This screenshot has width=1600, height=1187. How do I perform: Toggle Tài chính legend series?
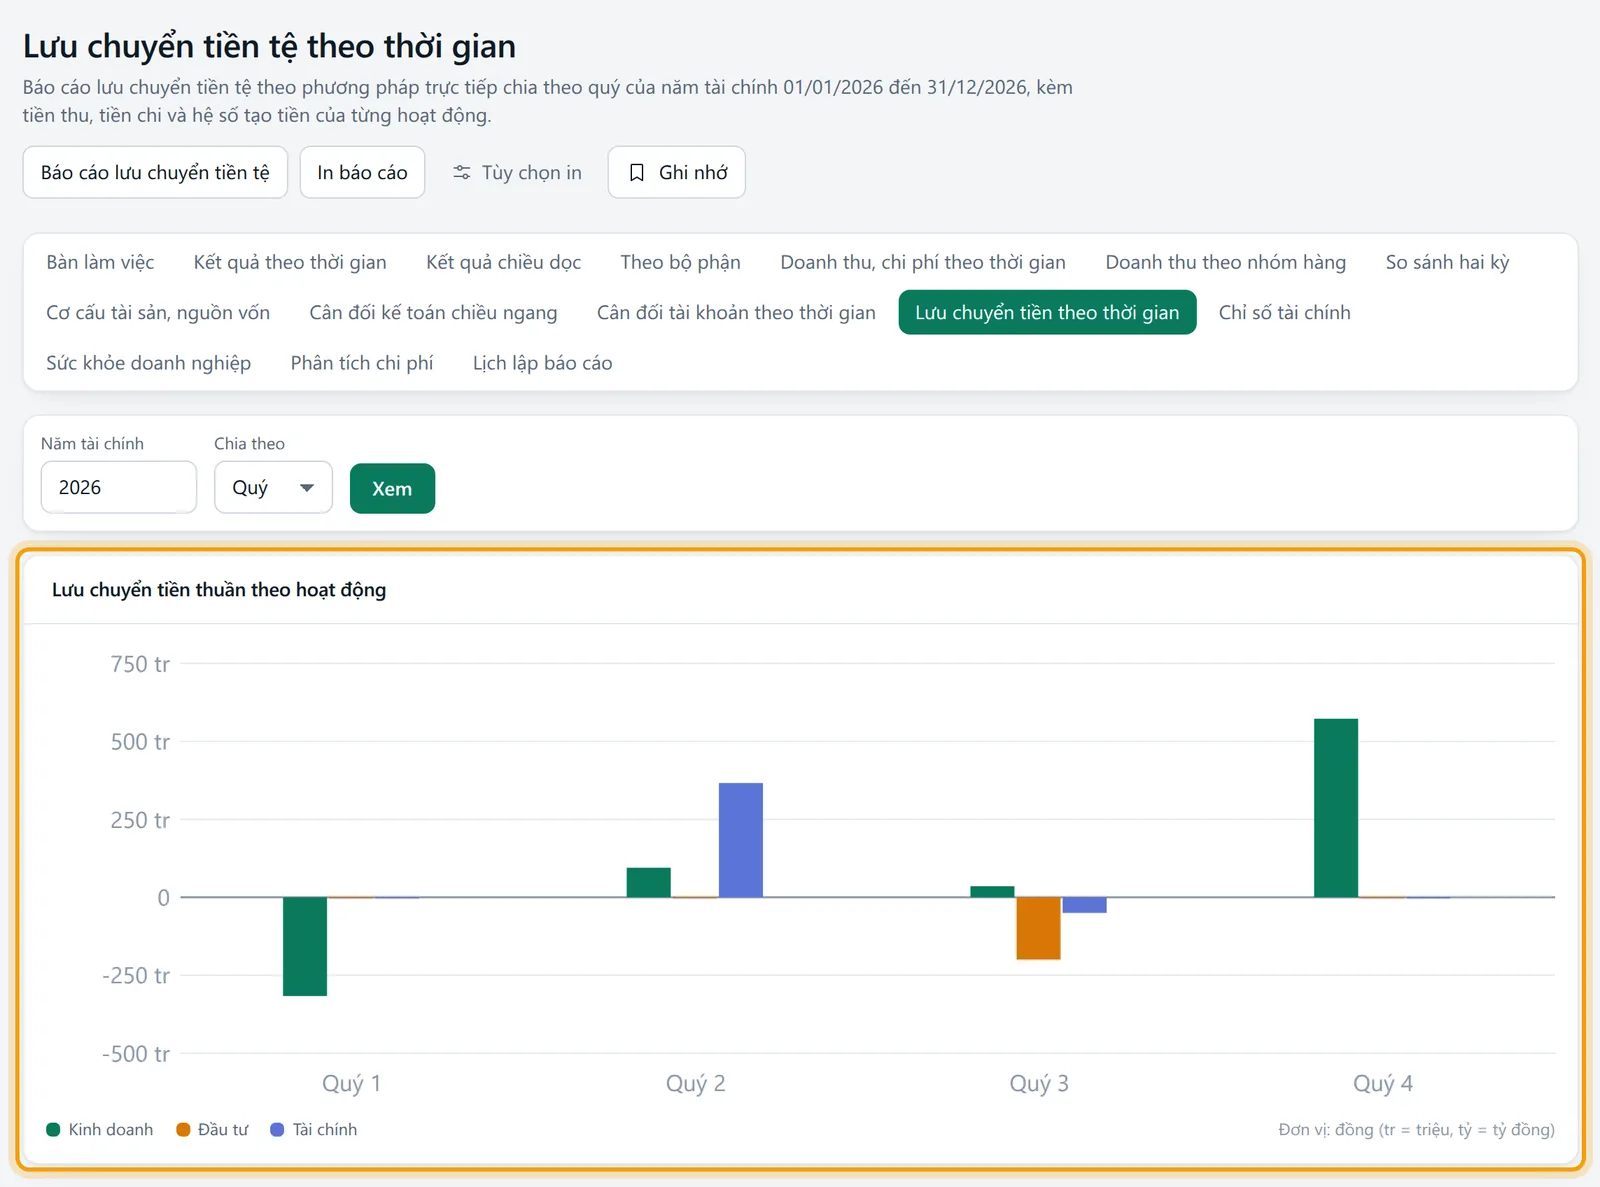314,1129
